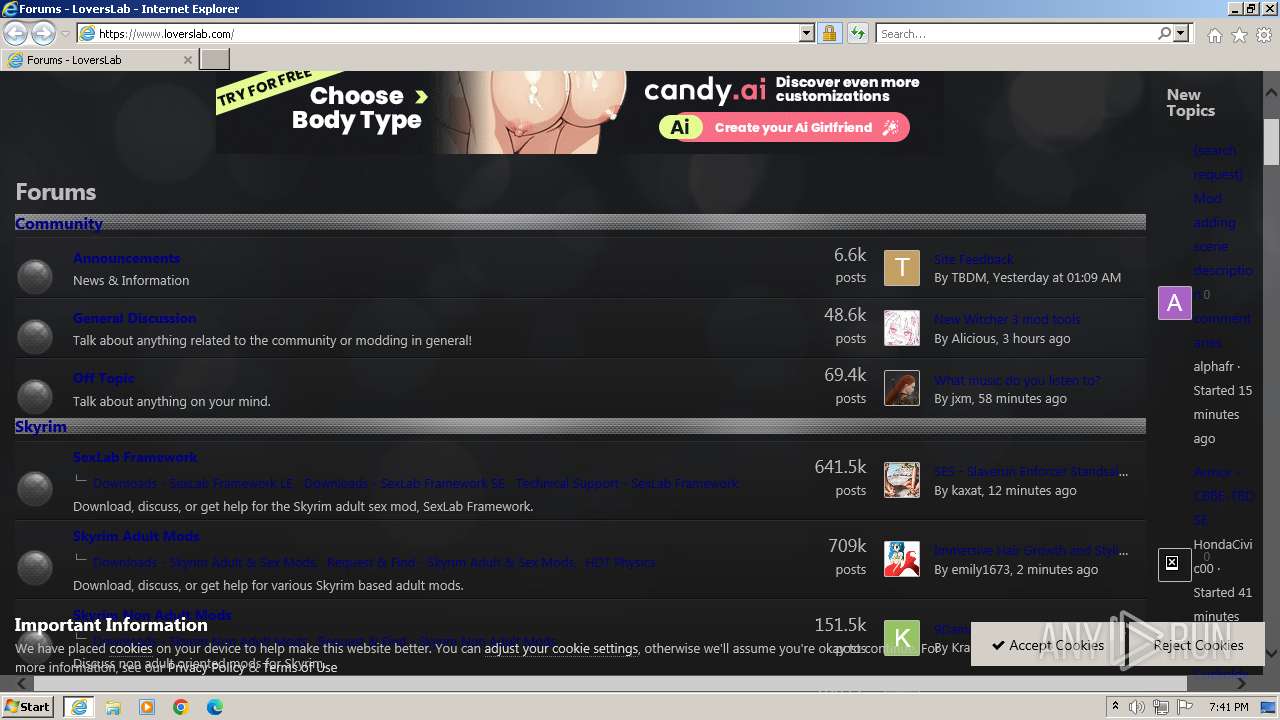Click the address bar URL field

[446, 33]
